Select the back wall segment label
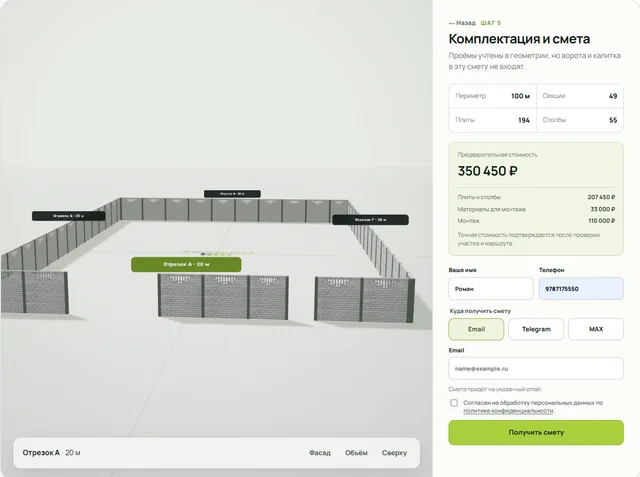The width and height of the screenshot is (640, 477). [x=232, y=194]
